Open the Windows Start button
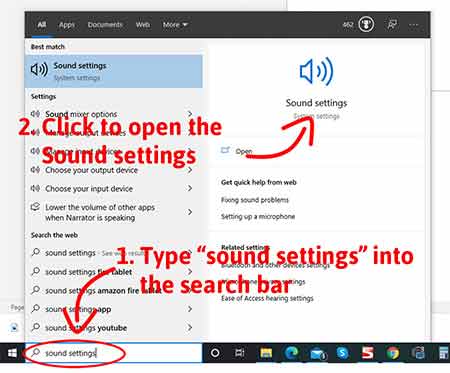 12,353
